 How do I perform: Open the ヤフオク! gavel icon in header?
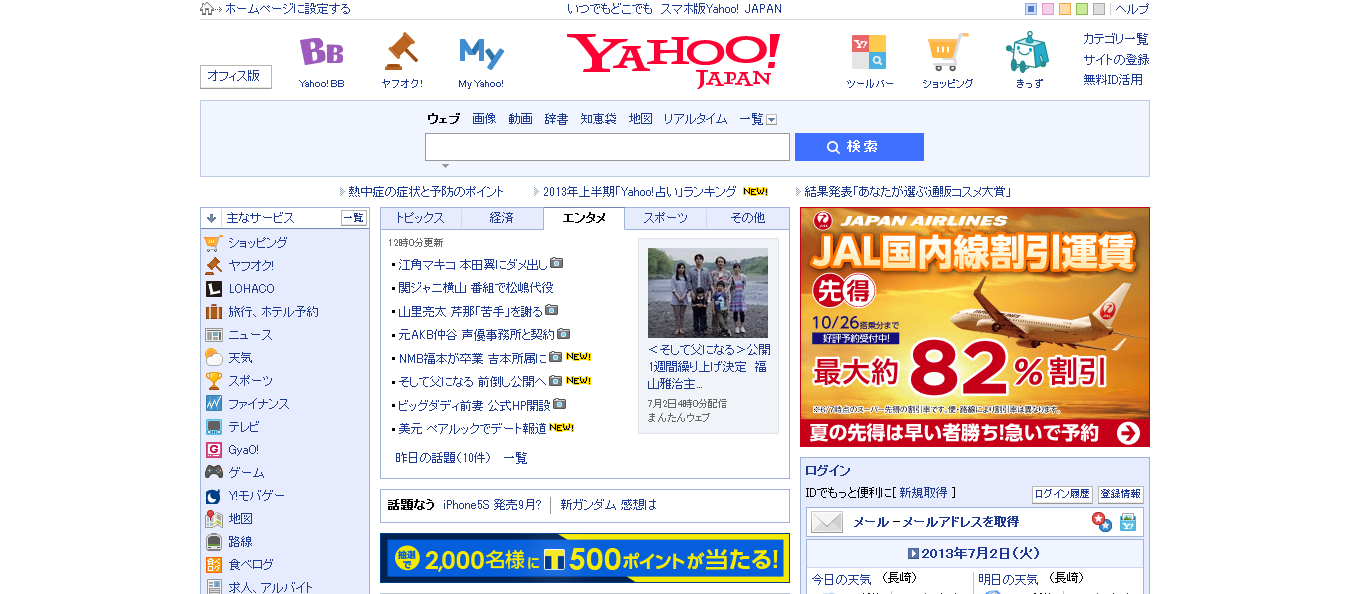pos(401,50)
